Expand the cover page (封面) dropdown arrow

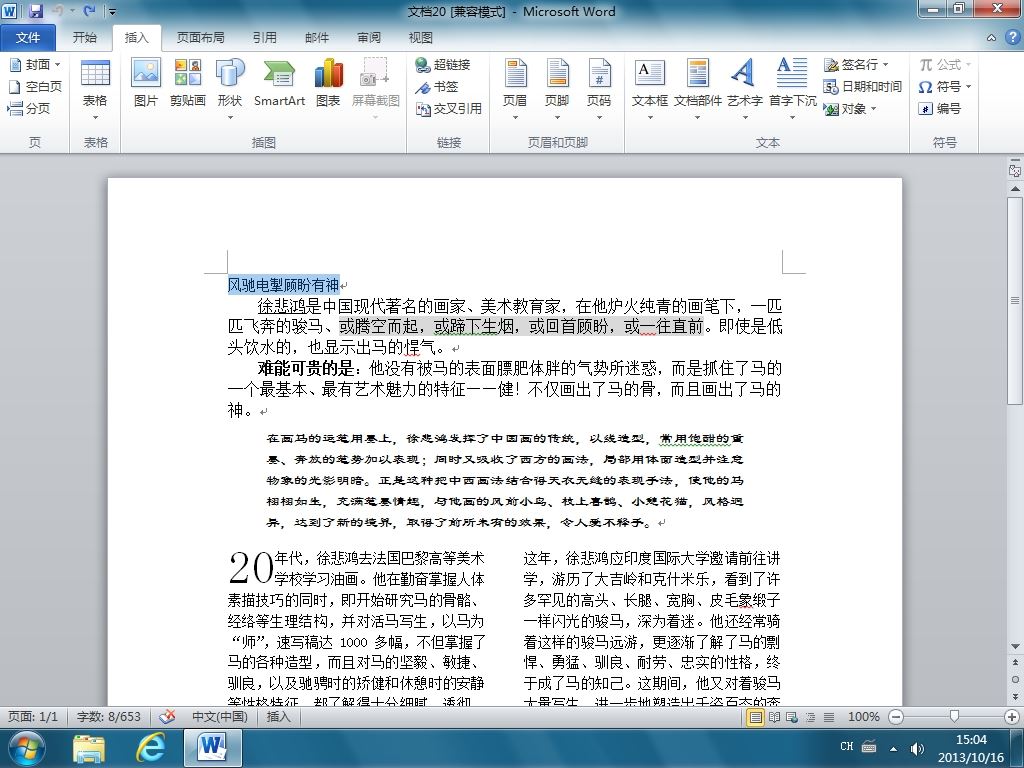click(x=57, y=64)
